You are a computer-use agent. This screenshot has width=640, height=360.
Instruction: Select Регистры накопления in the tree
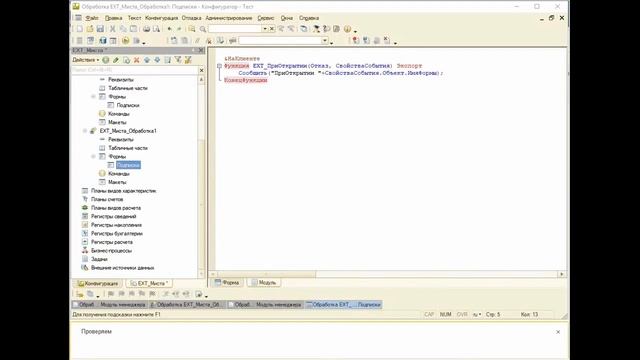[116, 225]
